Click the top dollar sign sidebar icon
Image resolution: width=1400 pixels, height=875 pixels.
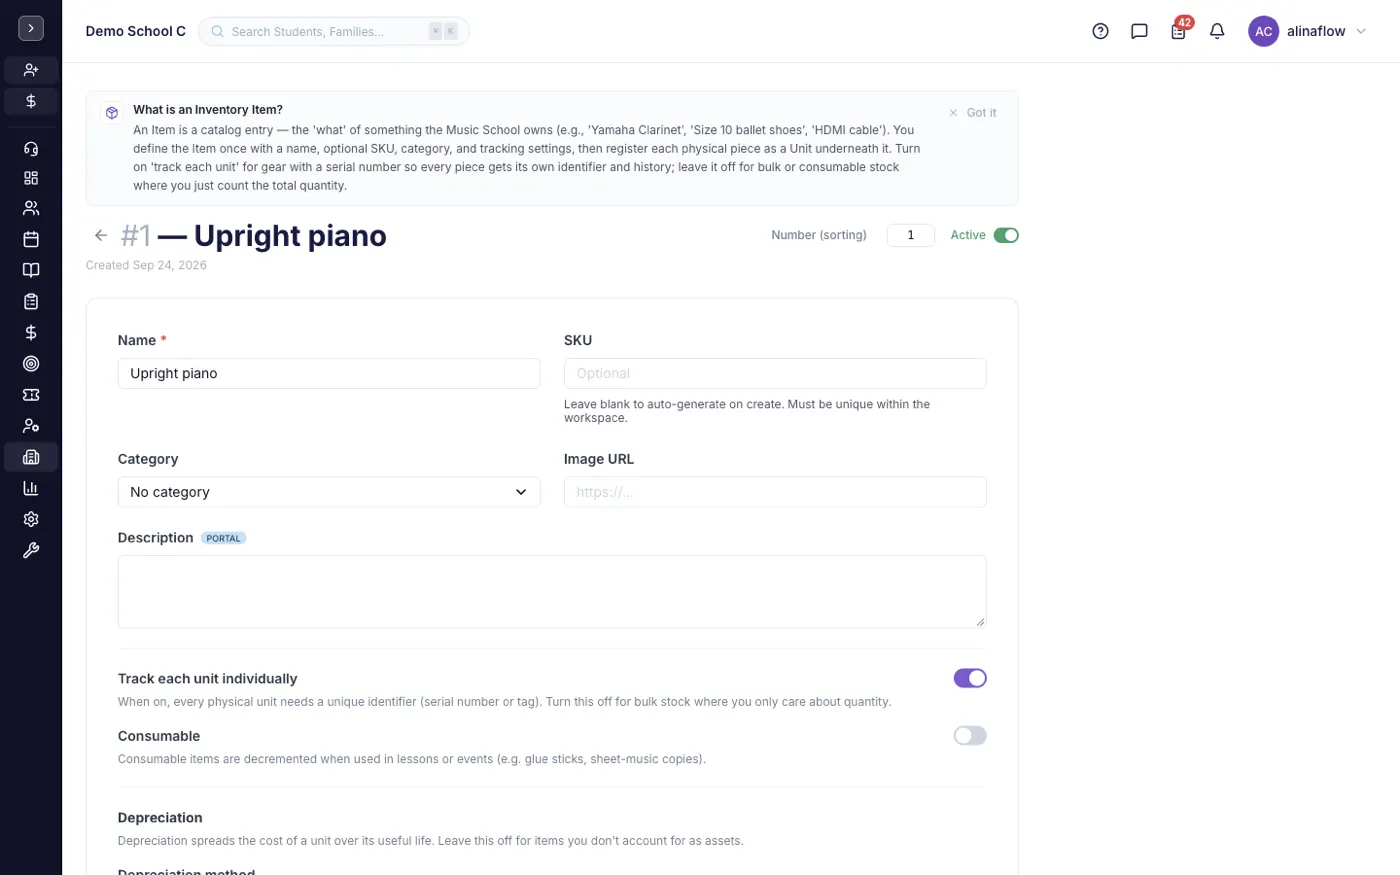coord(31,101)
